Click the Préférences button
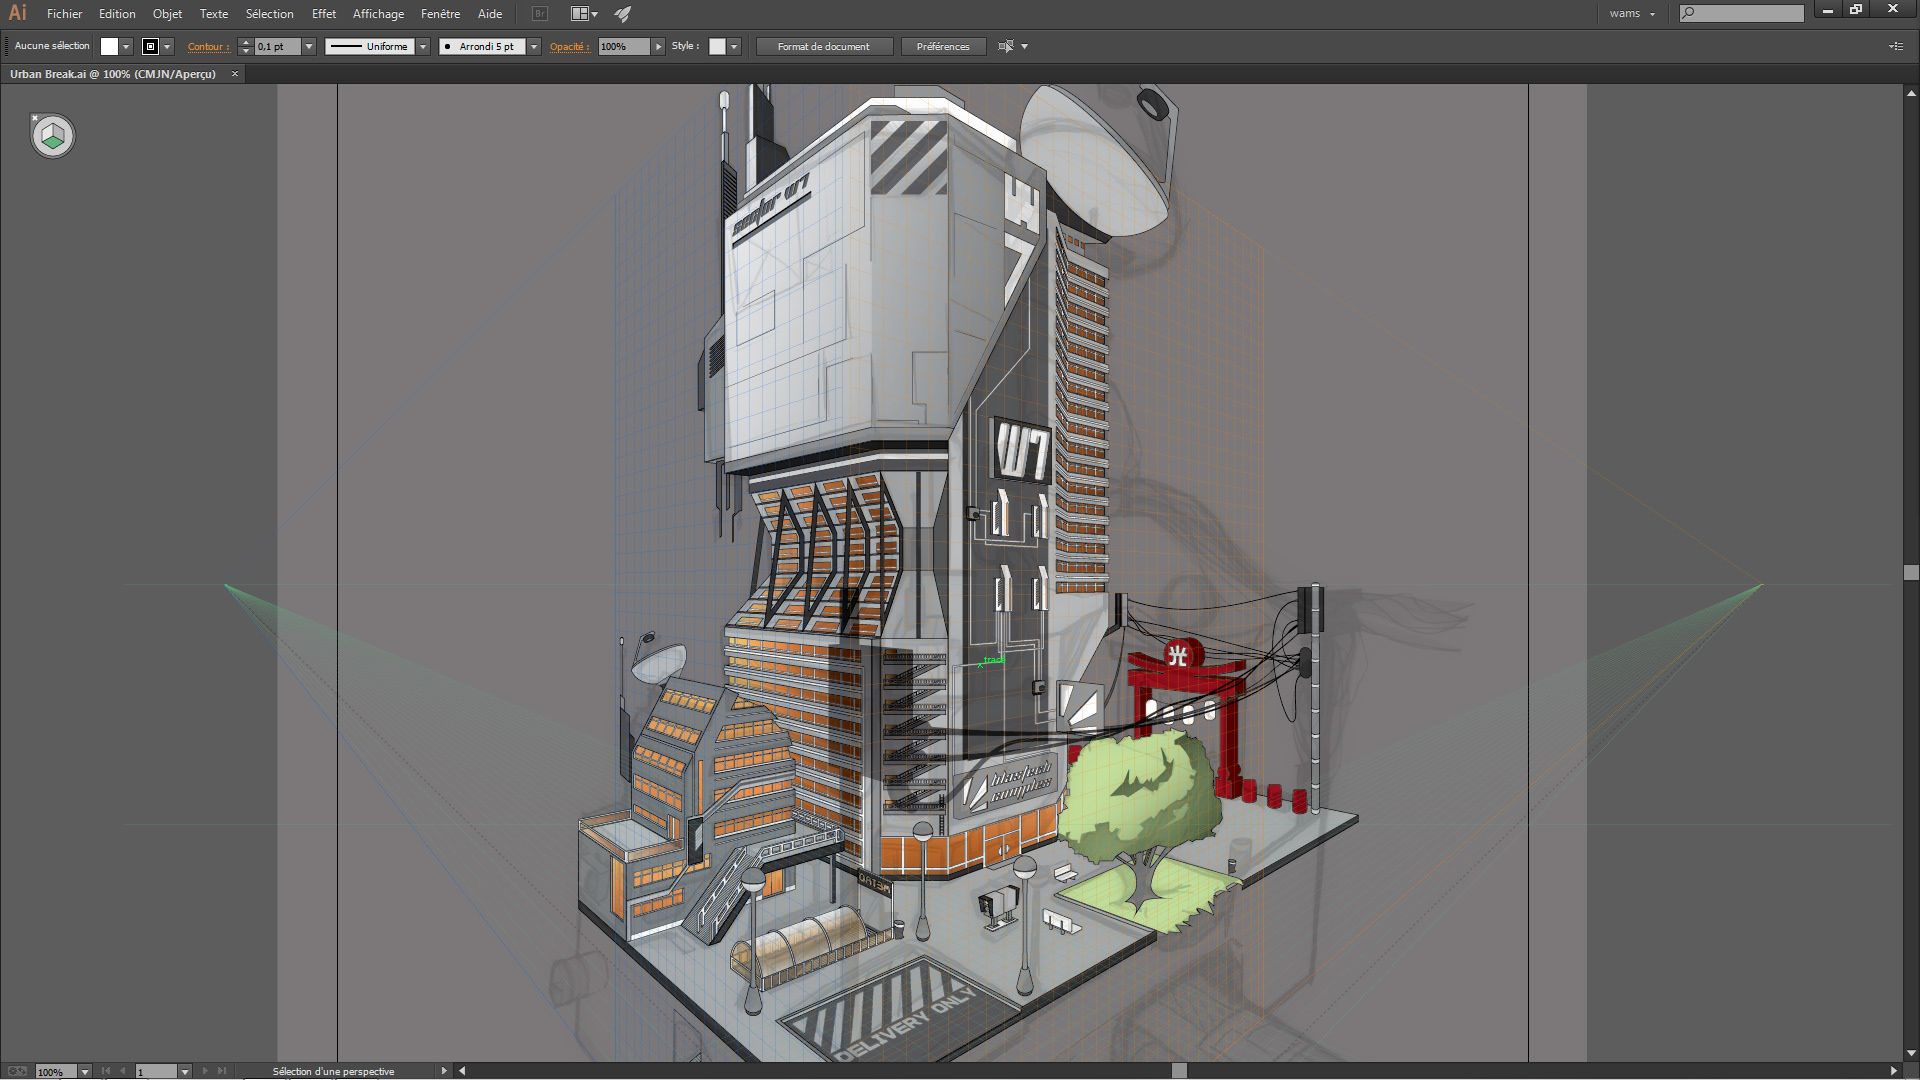1920x1080 pixels. 942,46
